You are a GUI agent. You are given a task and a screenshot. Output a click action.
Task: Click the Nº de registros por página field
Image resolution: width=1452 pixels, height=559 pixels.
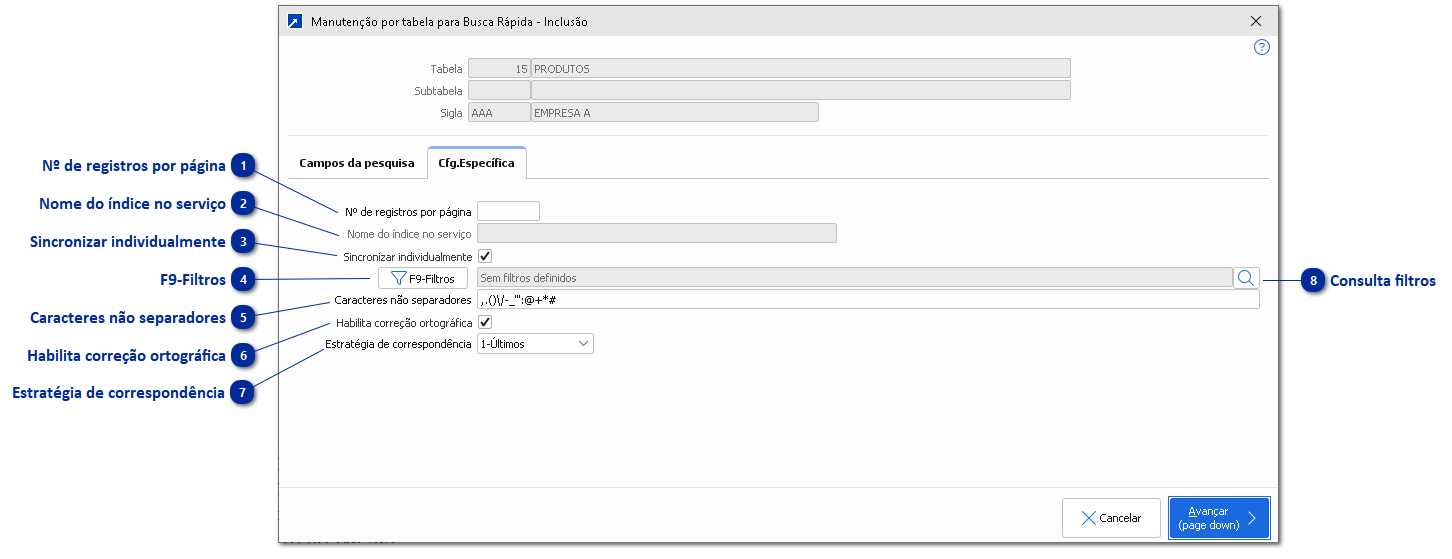(x=508, y=211)
